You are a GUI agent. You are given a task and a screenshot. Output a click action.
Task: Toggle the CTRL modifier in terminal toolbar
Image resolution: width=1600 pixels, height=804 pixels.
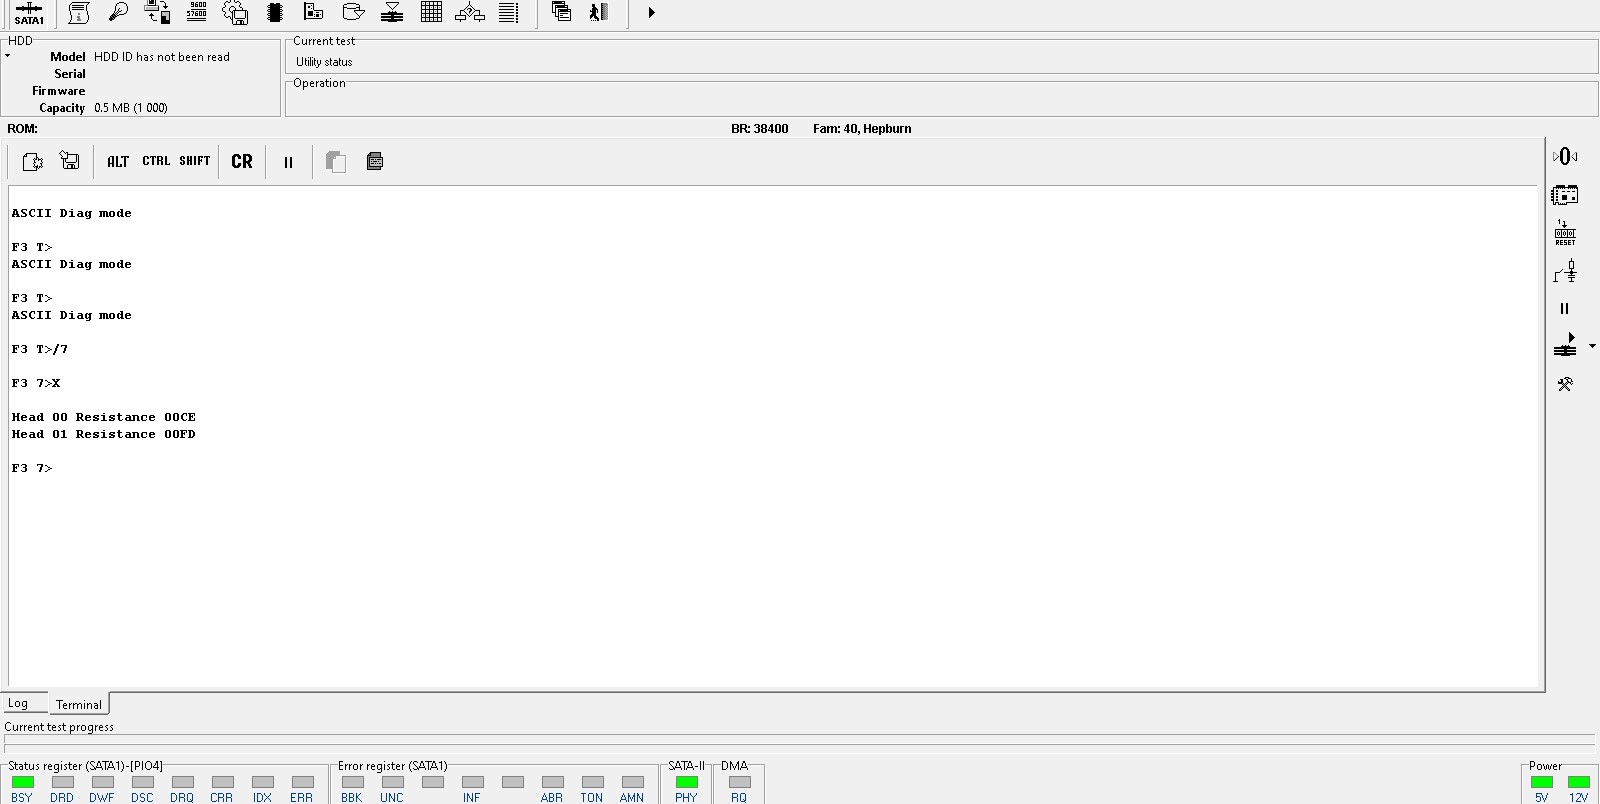[156, 161]
